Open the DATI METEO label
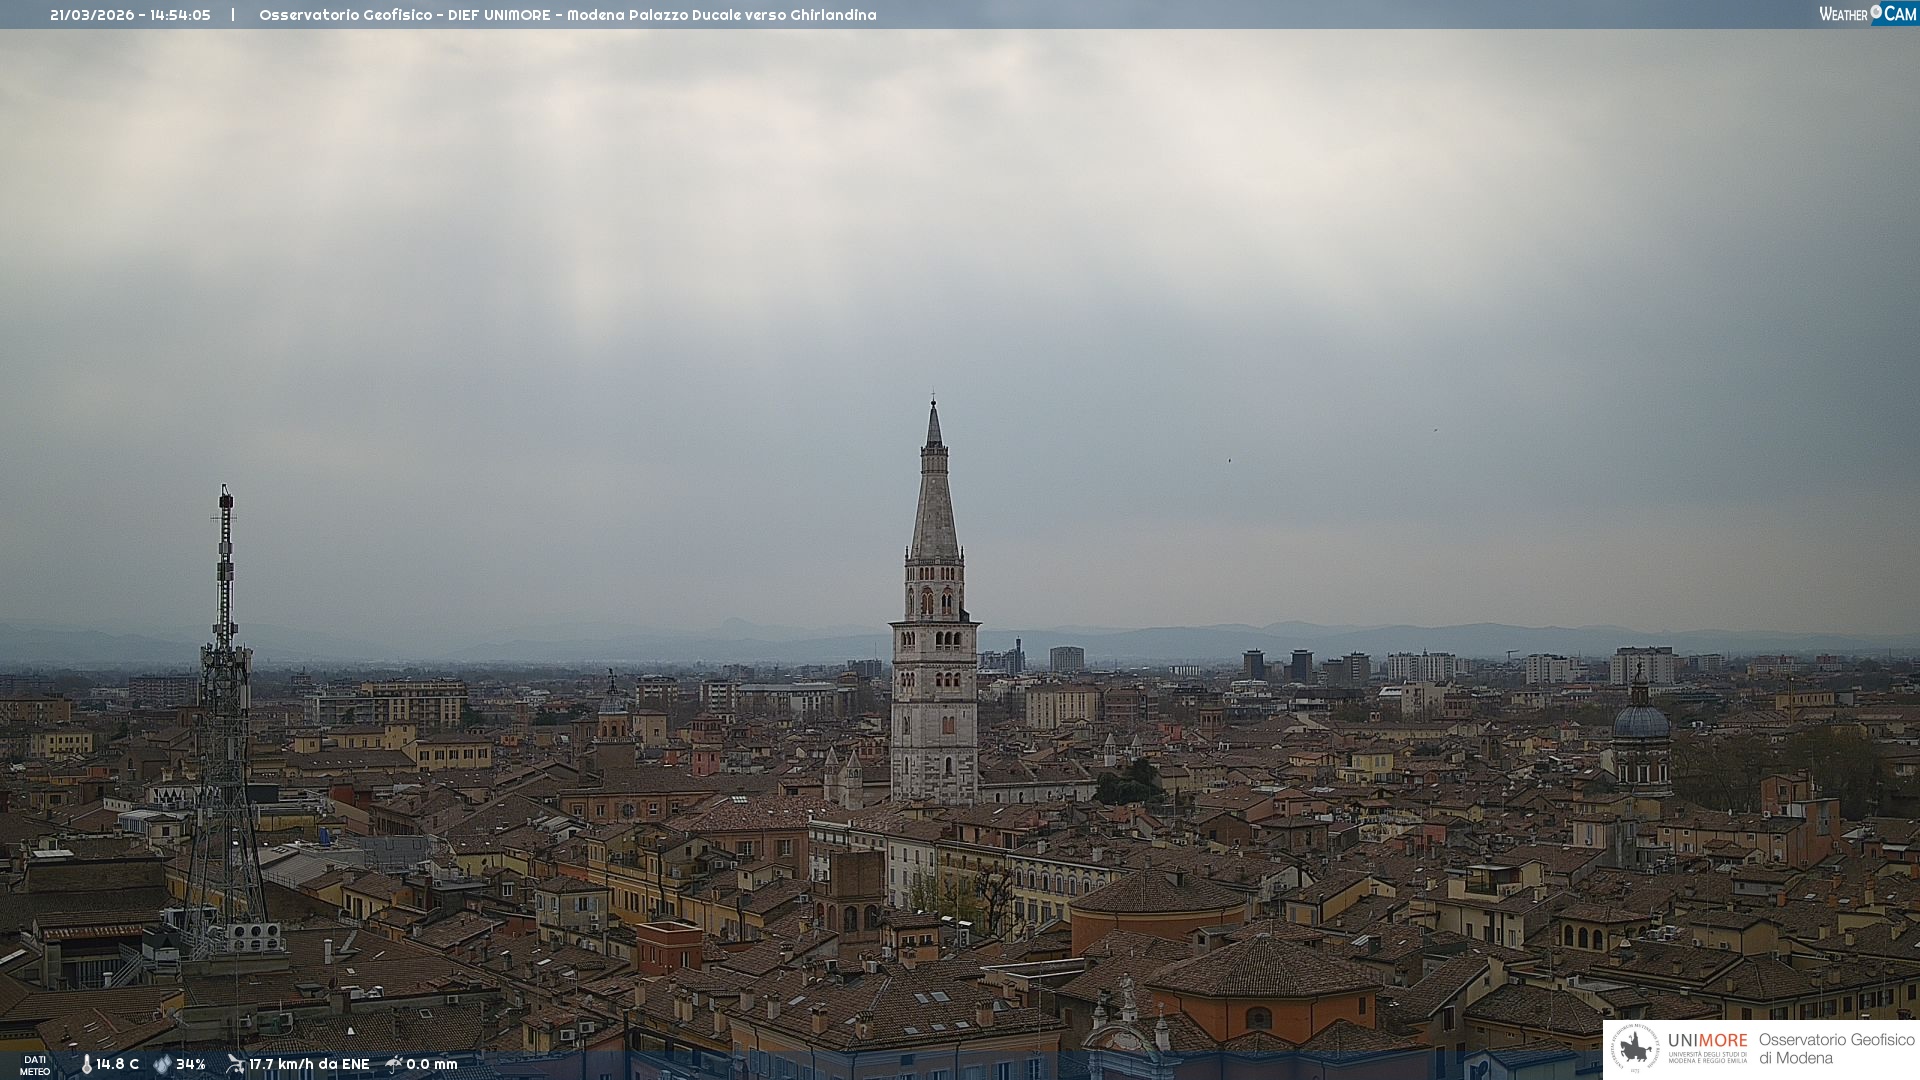 (35, 1065)
